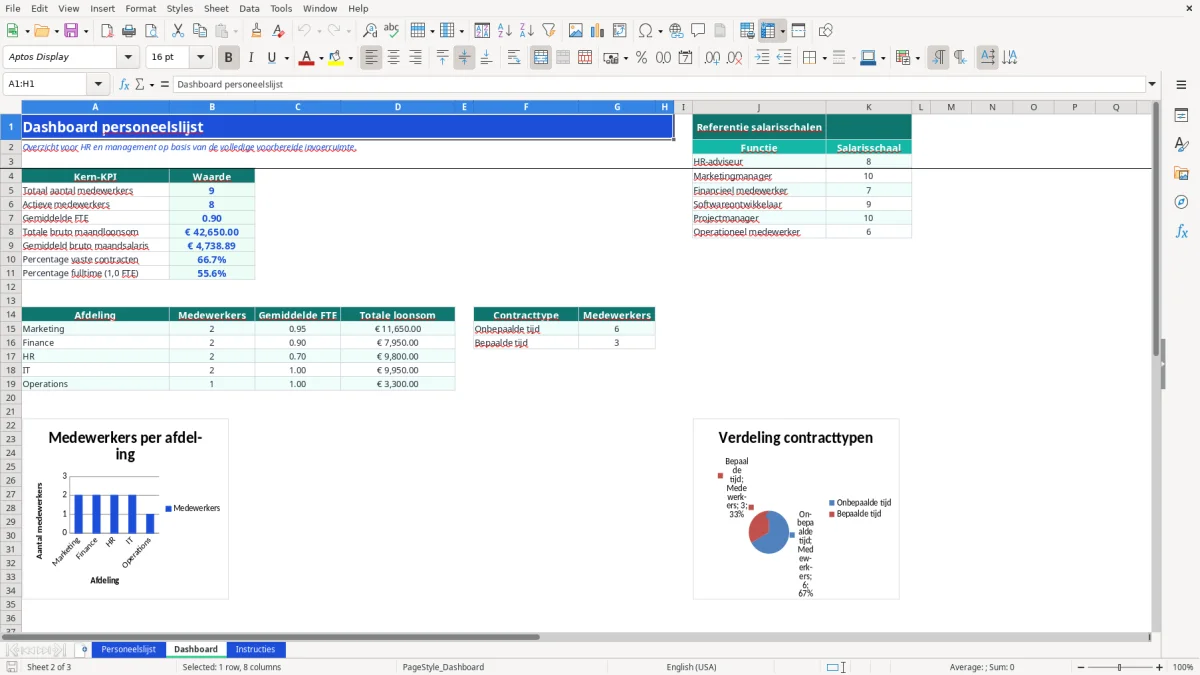Viewport: 1200px width, 675px height.
Task: Click the formula equals sign button
Action: point(165,85)
